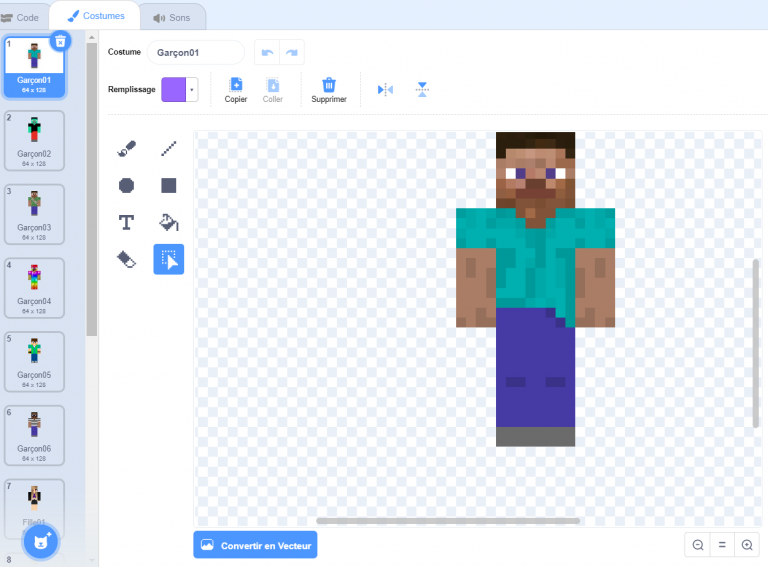Screen dimensions: 768x567
Task: Open the choose costume cat button
Action: tap(41, 542)
